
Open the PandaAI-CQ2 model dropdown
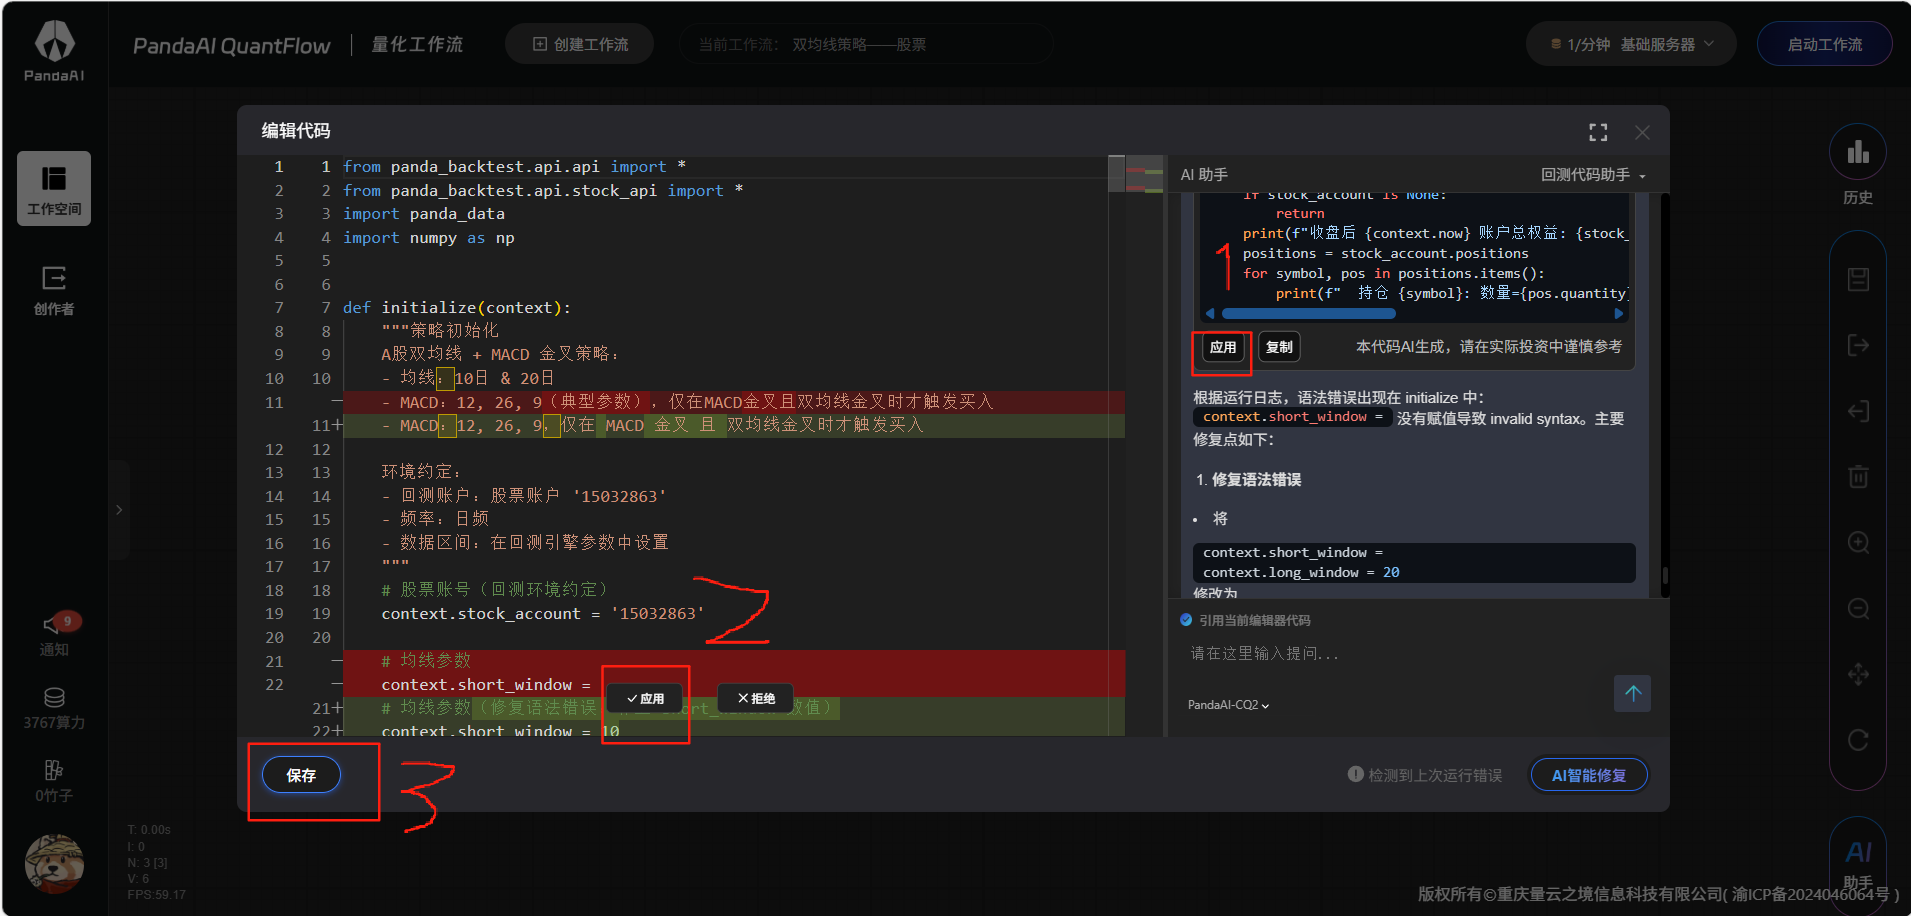[x=1228, y=705]
